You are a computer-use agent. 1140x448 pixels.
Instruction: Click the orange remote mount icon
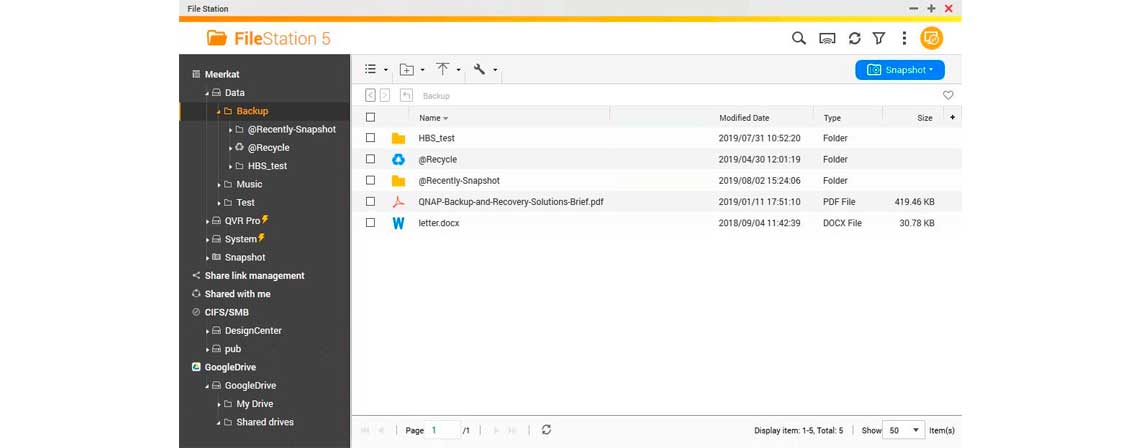point(931,38)
